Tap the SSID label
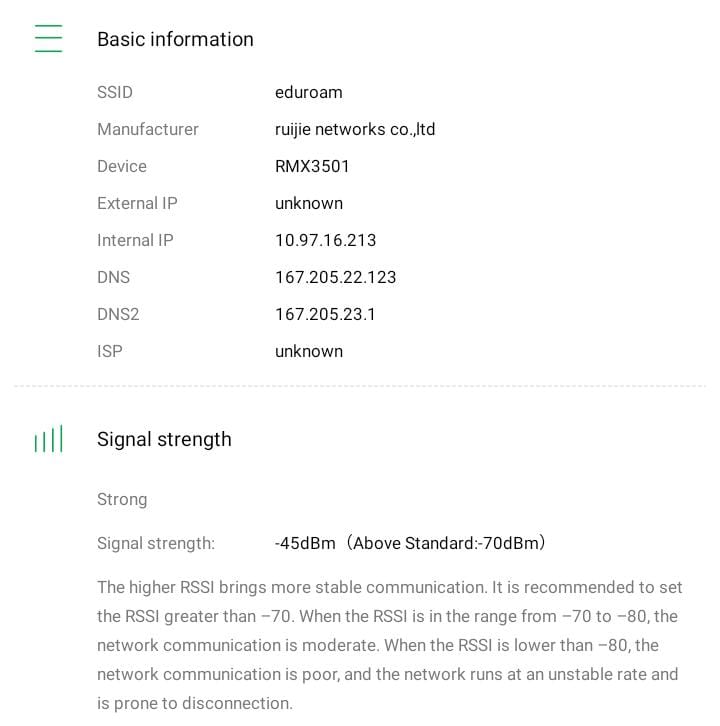Screen dimensions: 720x726 point(115,92)
